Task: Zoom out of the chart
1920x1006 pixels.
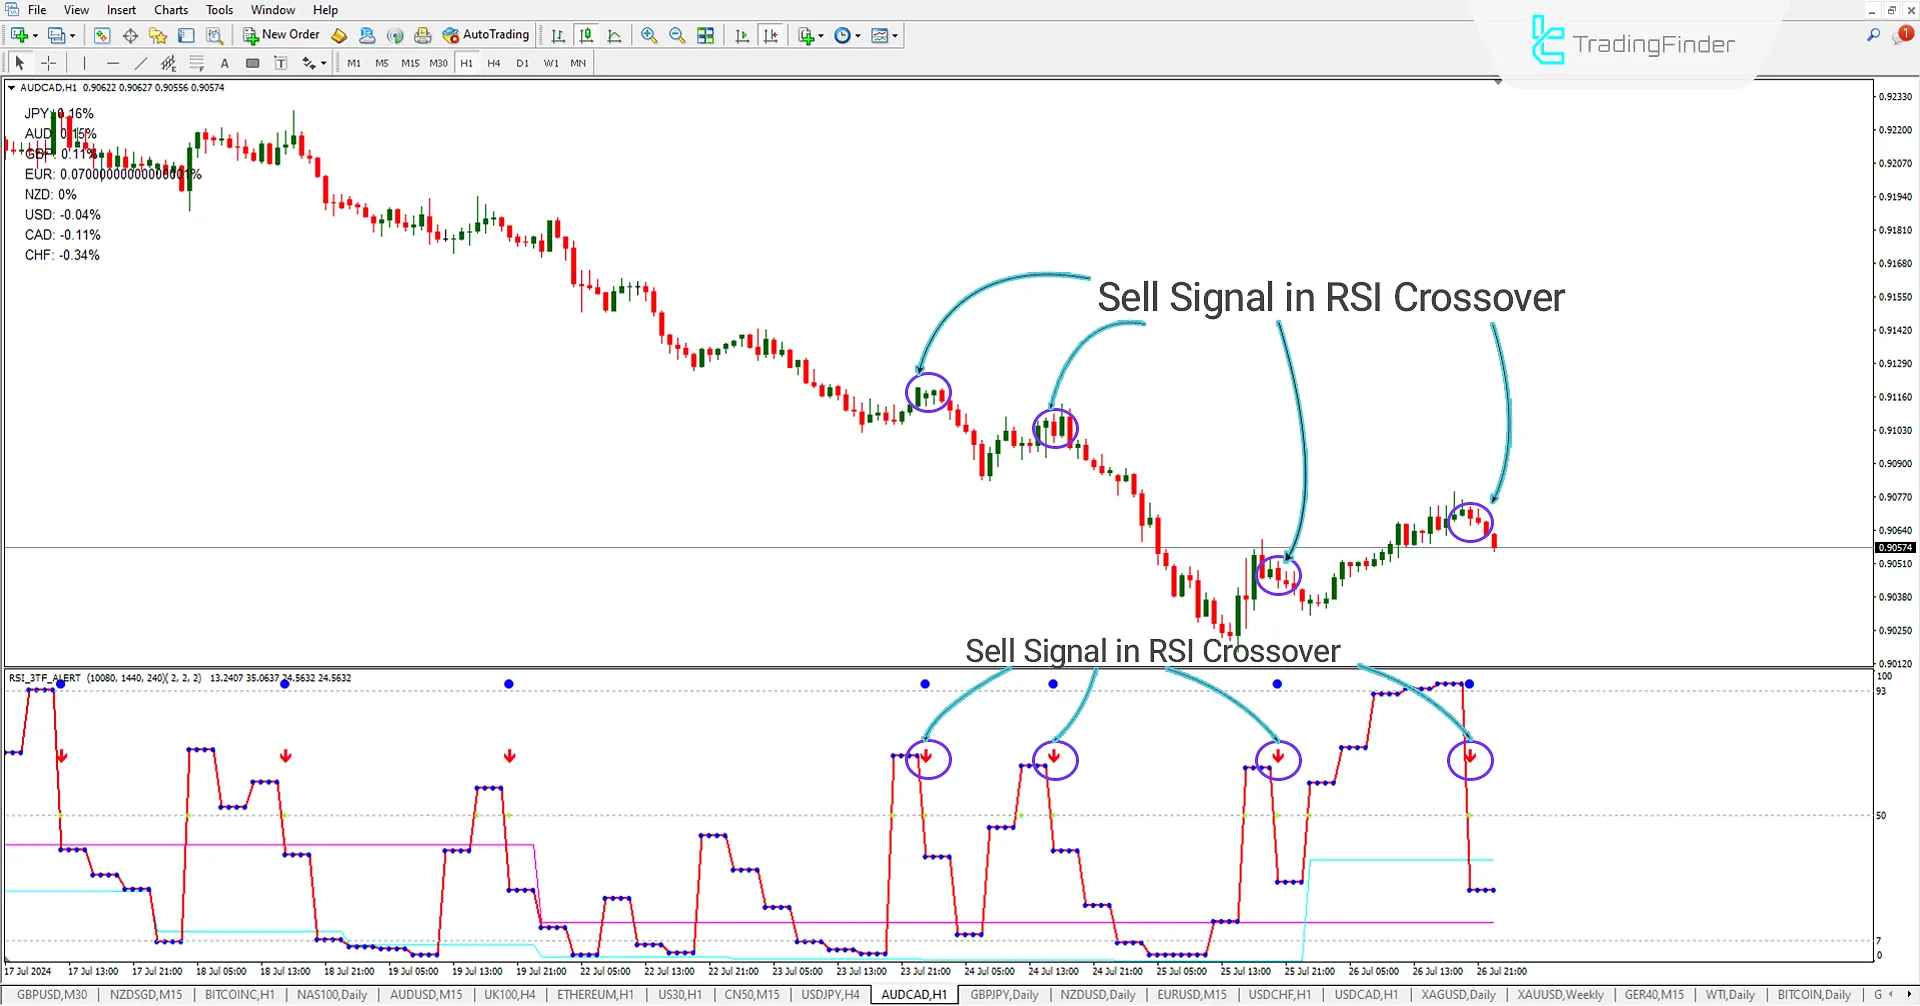Action: (x=677, y=35)
